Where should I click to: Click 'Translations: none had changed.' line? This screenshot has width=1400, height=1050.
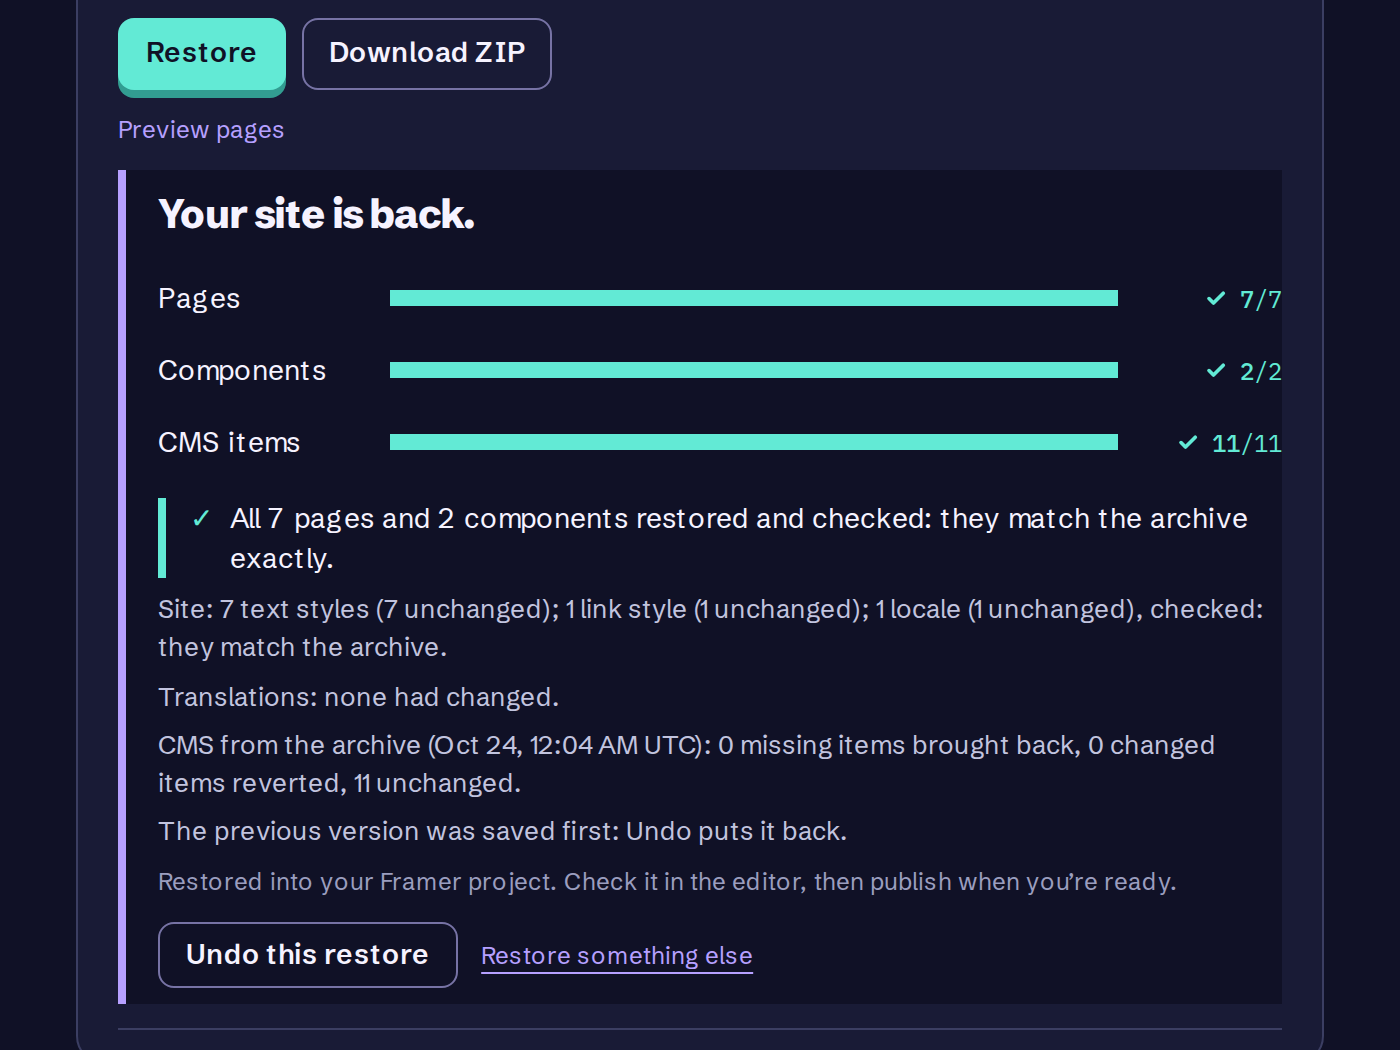tap(358, 697)
